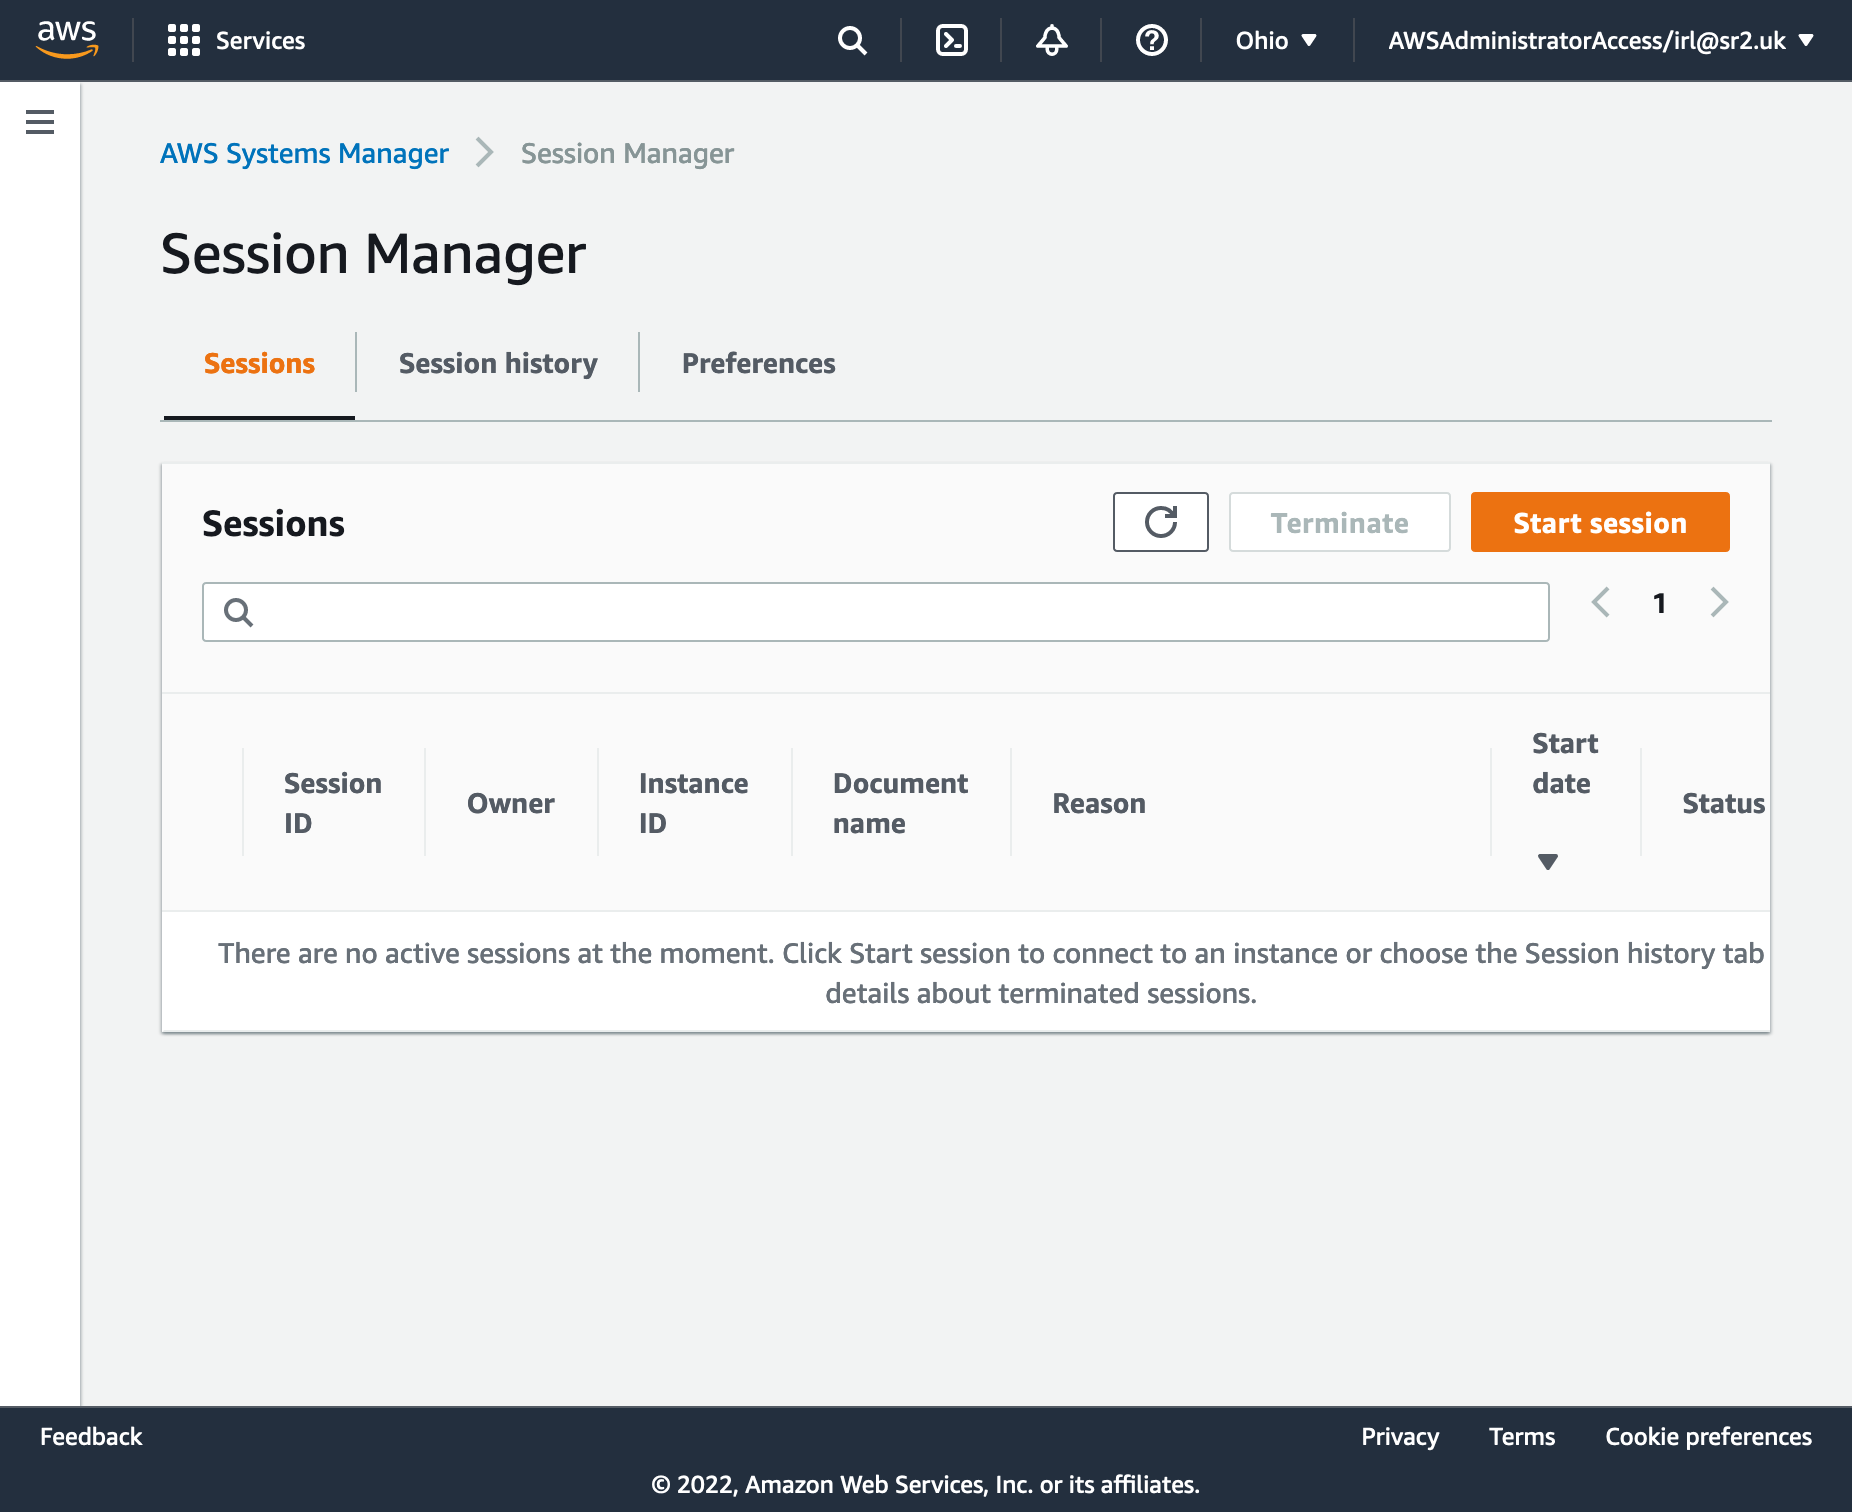1852x1512 pixels.
Task: Open the help question mark icon
Action: (x=1151, y=40)
